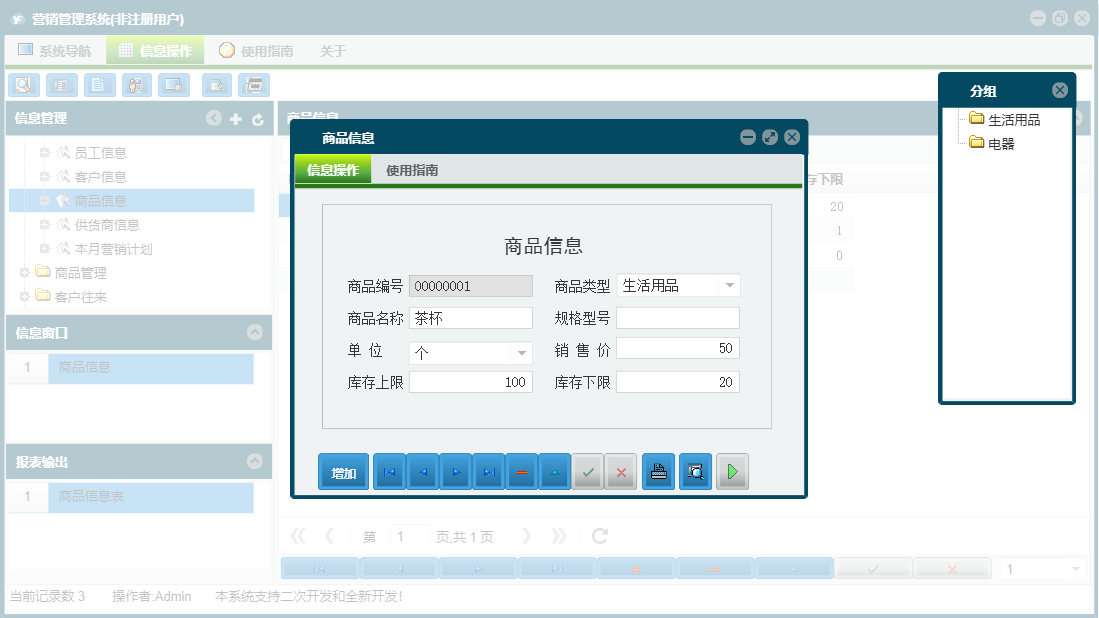Open the 商品类型 dropdown showing 生活用品
The height and width of the screenshot is (618, 1099).
coord(731,285)
